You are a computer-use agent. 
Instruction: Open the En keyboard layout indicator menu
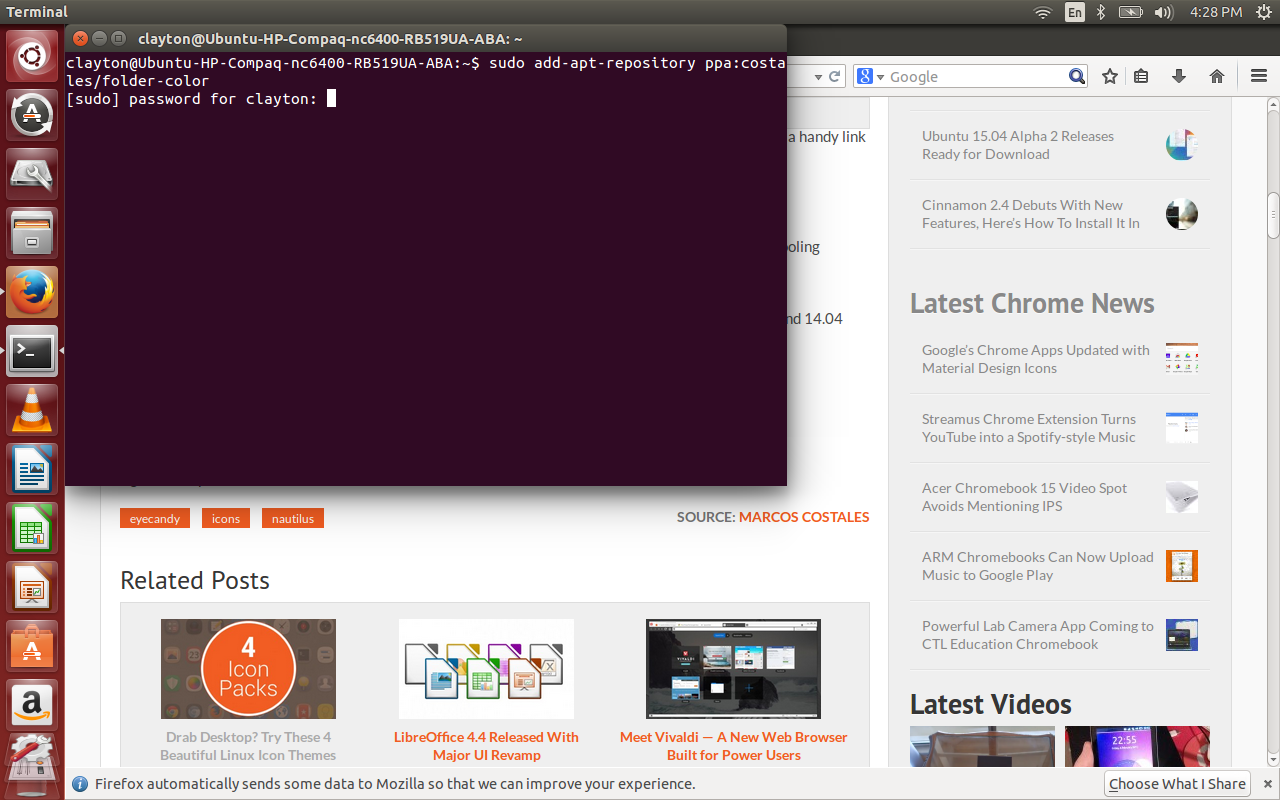pos(1074,12)
